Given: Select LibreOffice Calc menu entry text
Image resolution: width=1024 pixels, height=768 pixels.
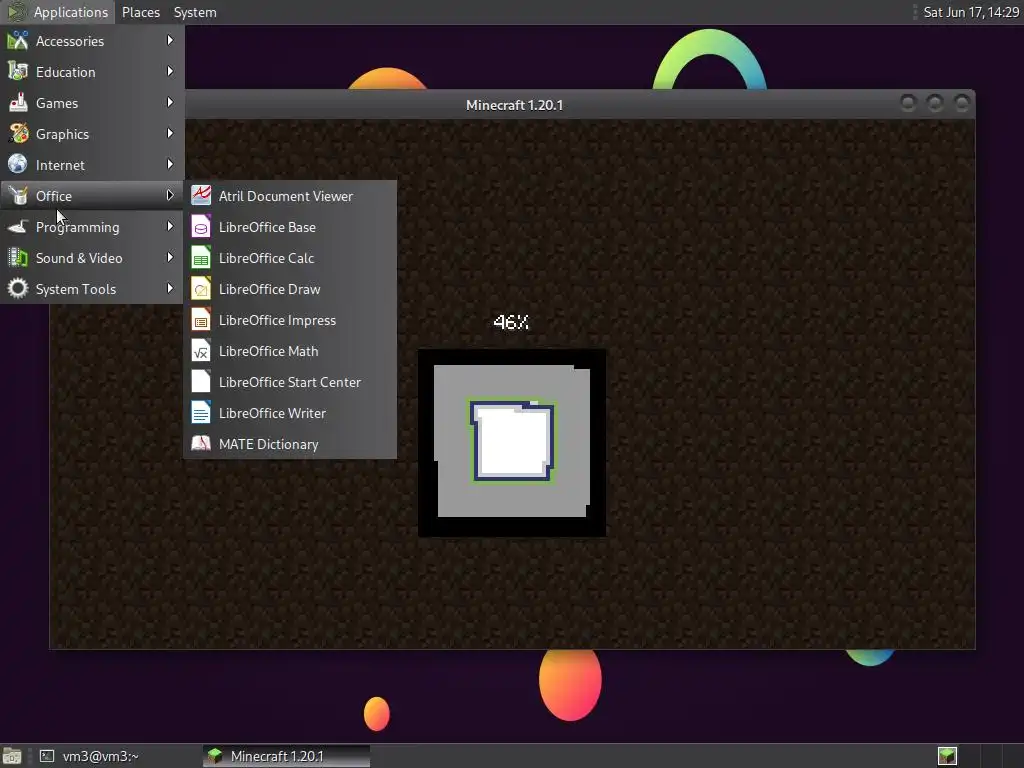Looking at the screenshot, I should point(266,258).
